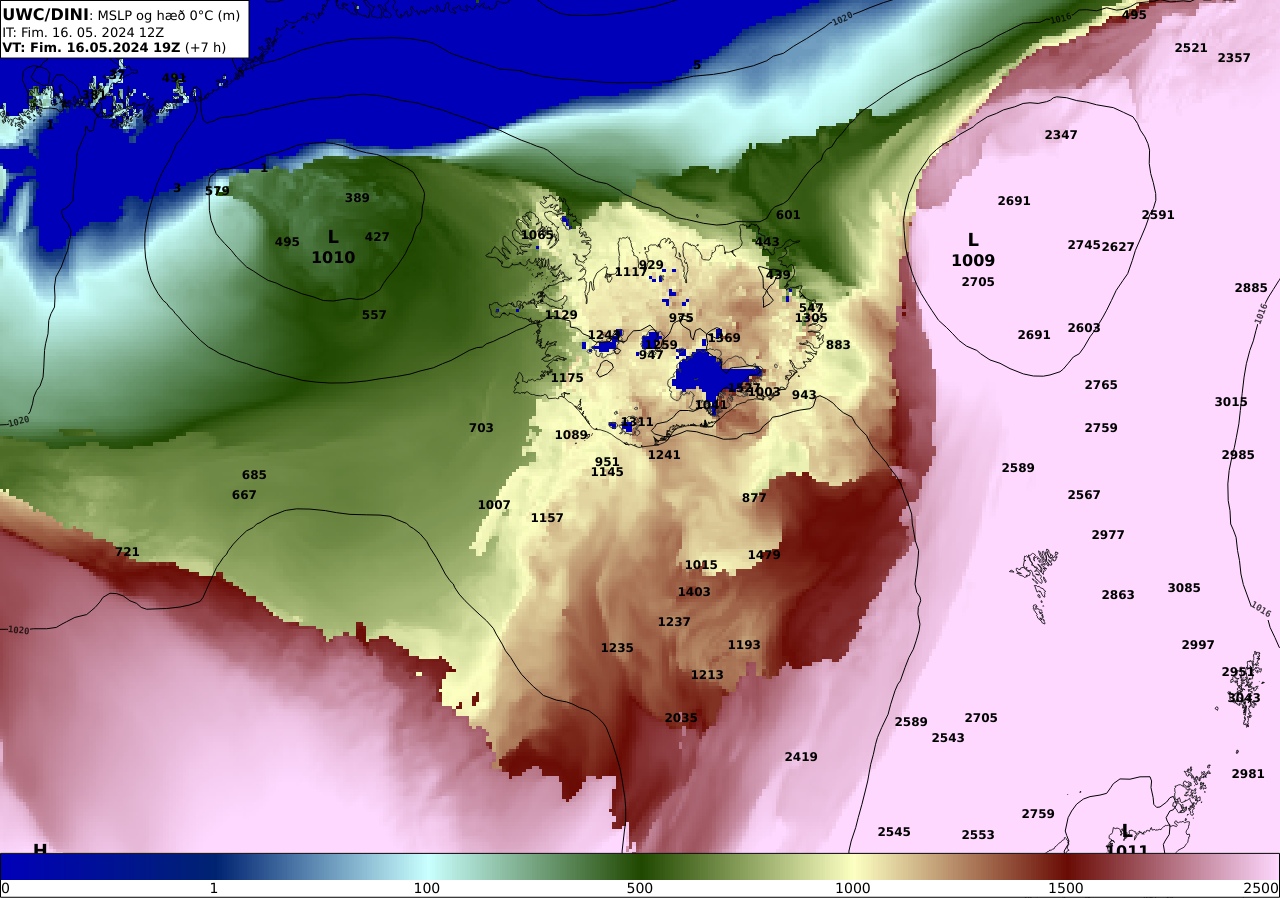This screenshot has width=1280, height=898.
Task: Click the value 2553 near the bottom
Action: (x=978, y=835)
